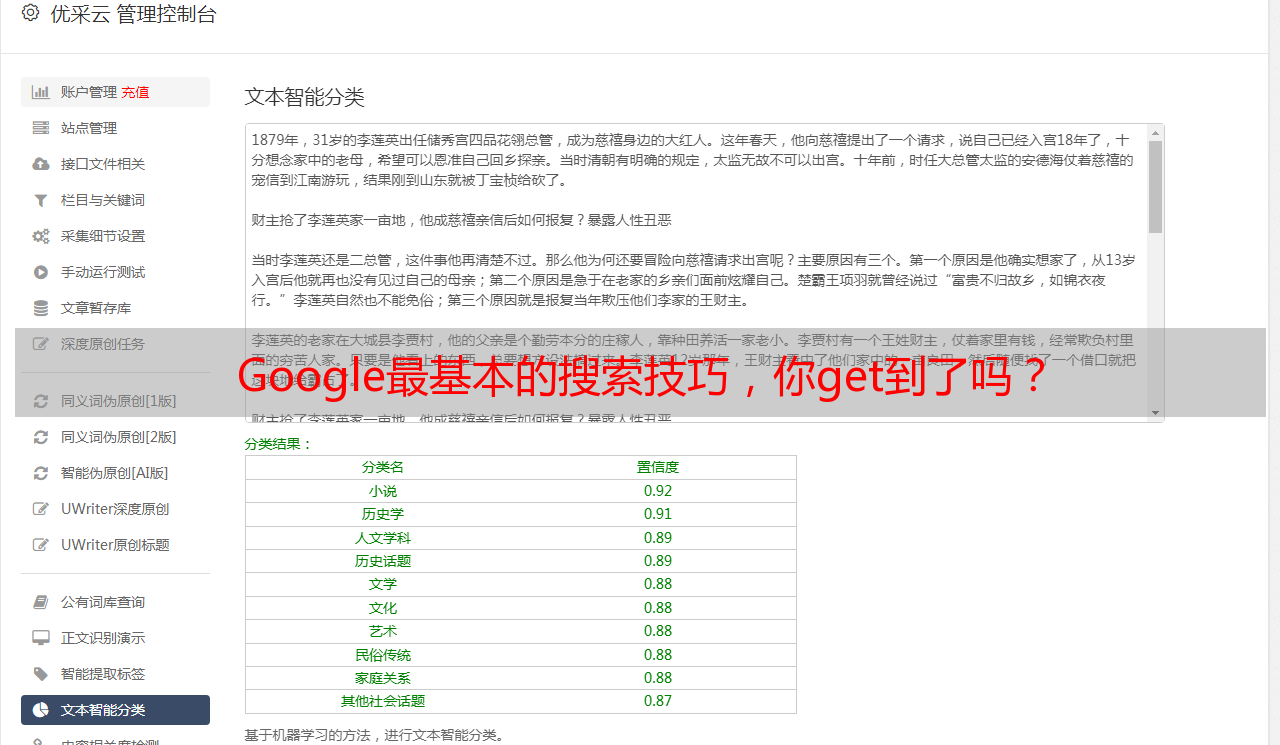Open 文章暂存库

click(x=115, y=308)
